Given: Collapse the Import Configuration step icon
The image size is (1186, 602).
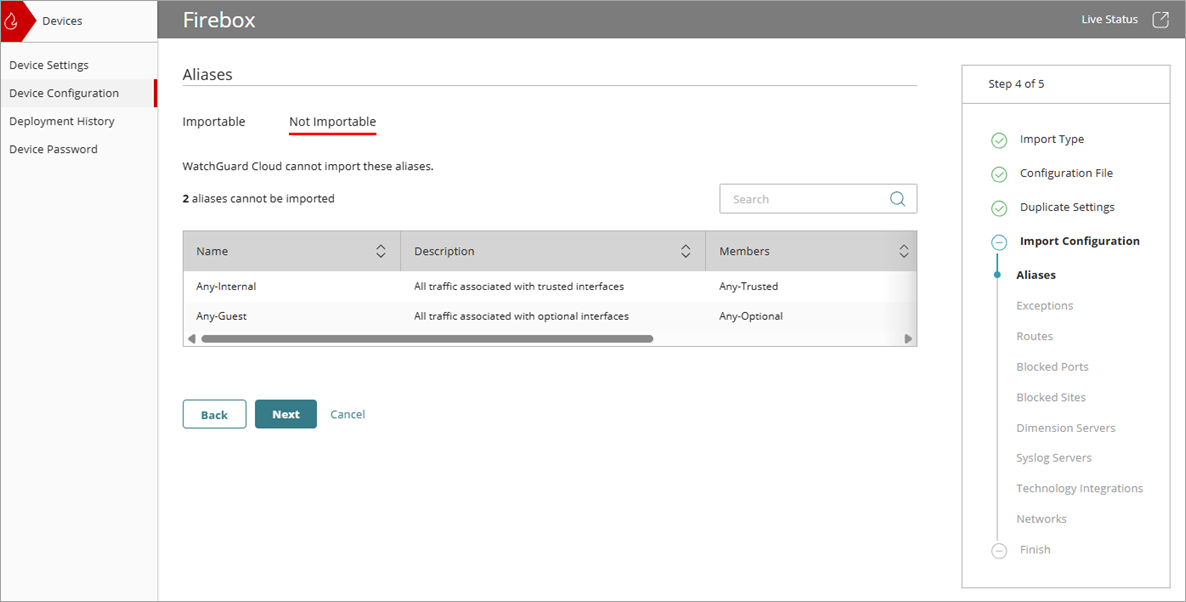Looking at the screenshot, I should (x=999, y=242).
